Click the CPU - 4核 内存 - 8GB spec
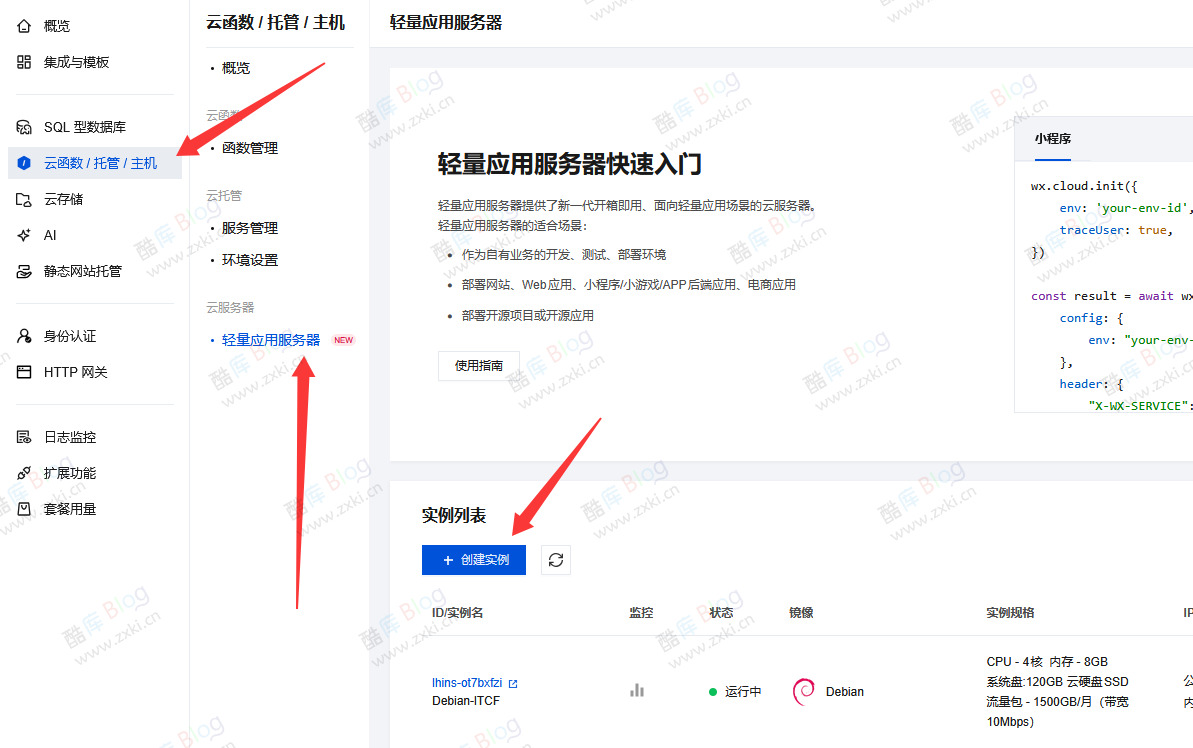Screen dimensions: 1193x748 pyautogui.click(x=1047, y=662)
